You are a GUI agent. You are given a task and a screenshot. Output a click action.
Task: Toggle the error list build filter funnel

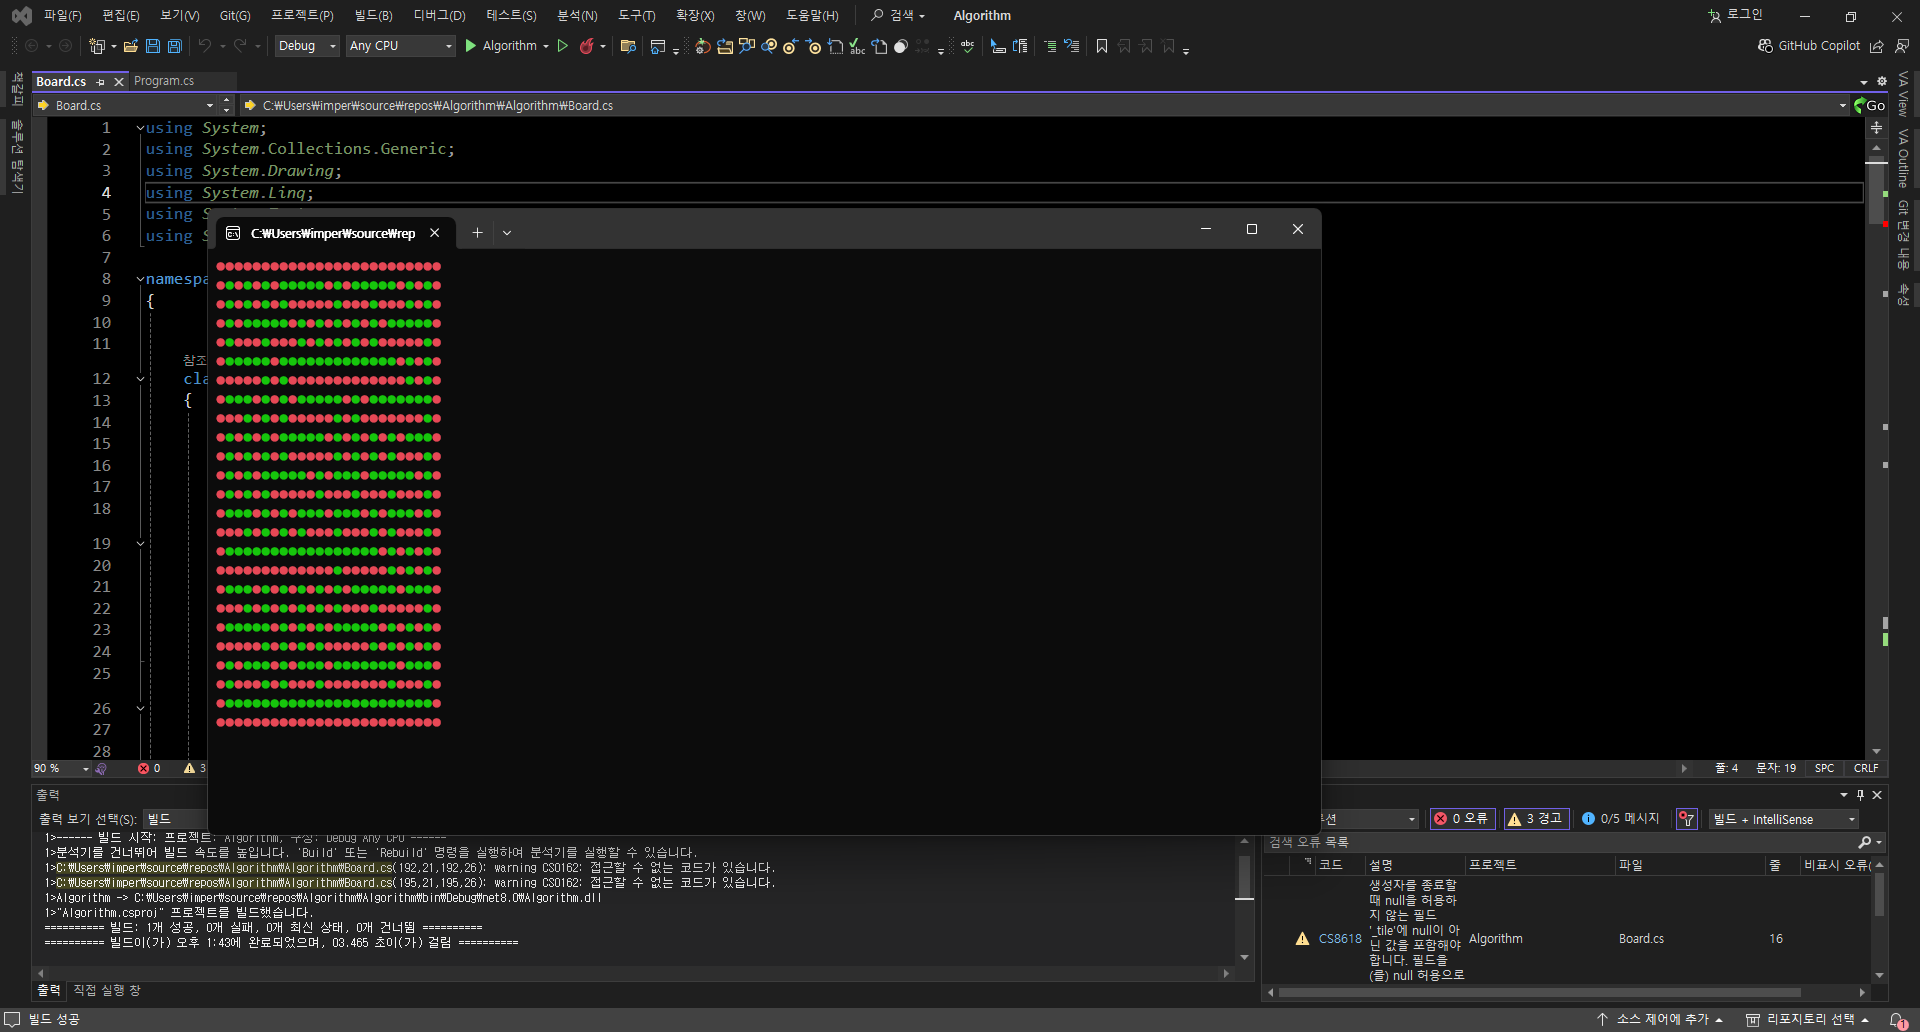coord(1687,819)
